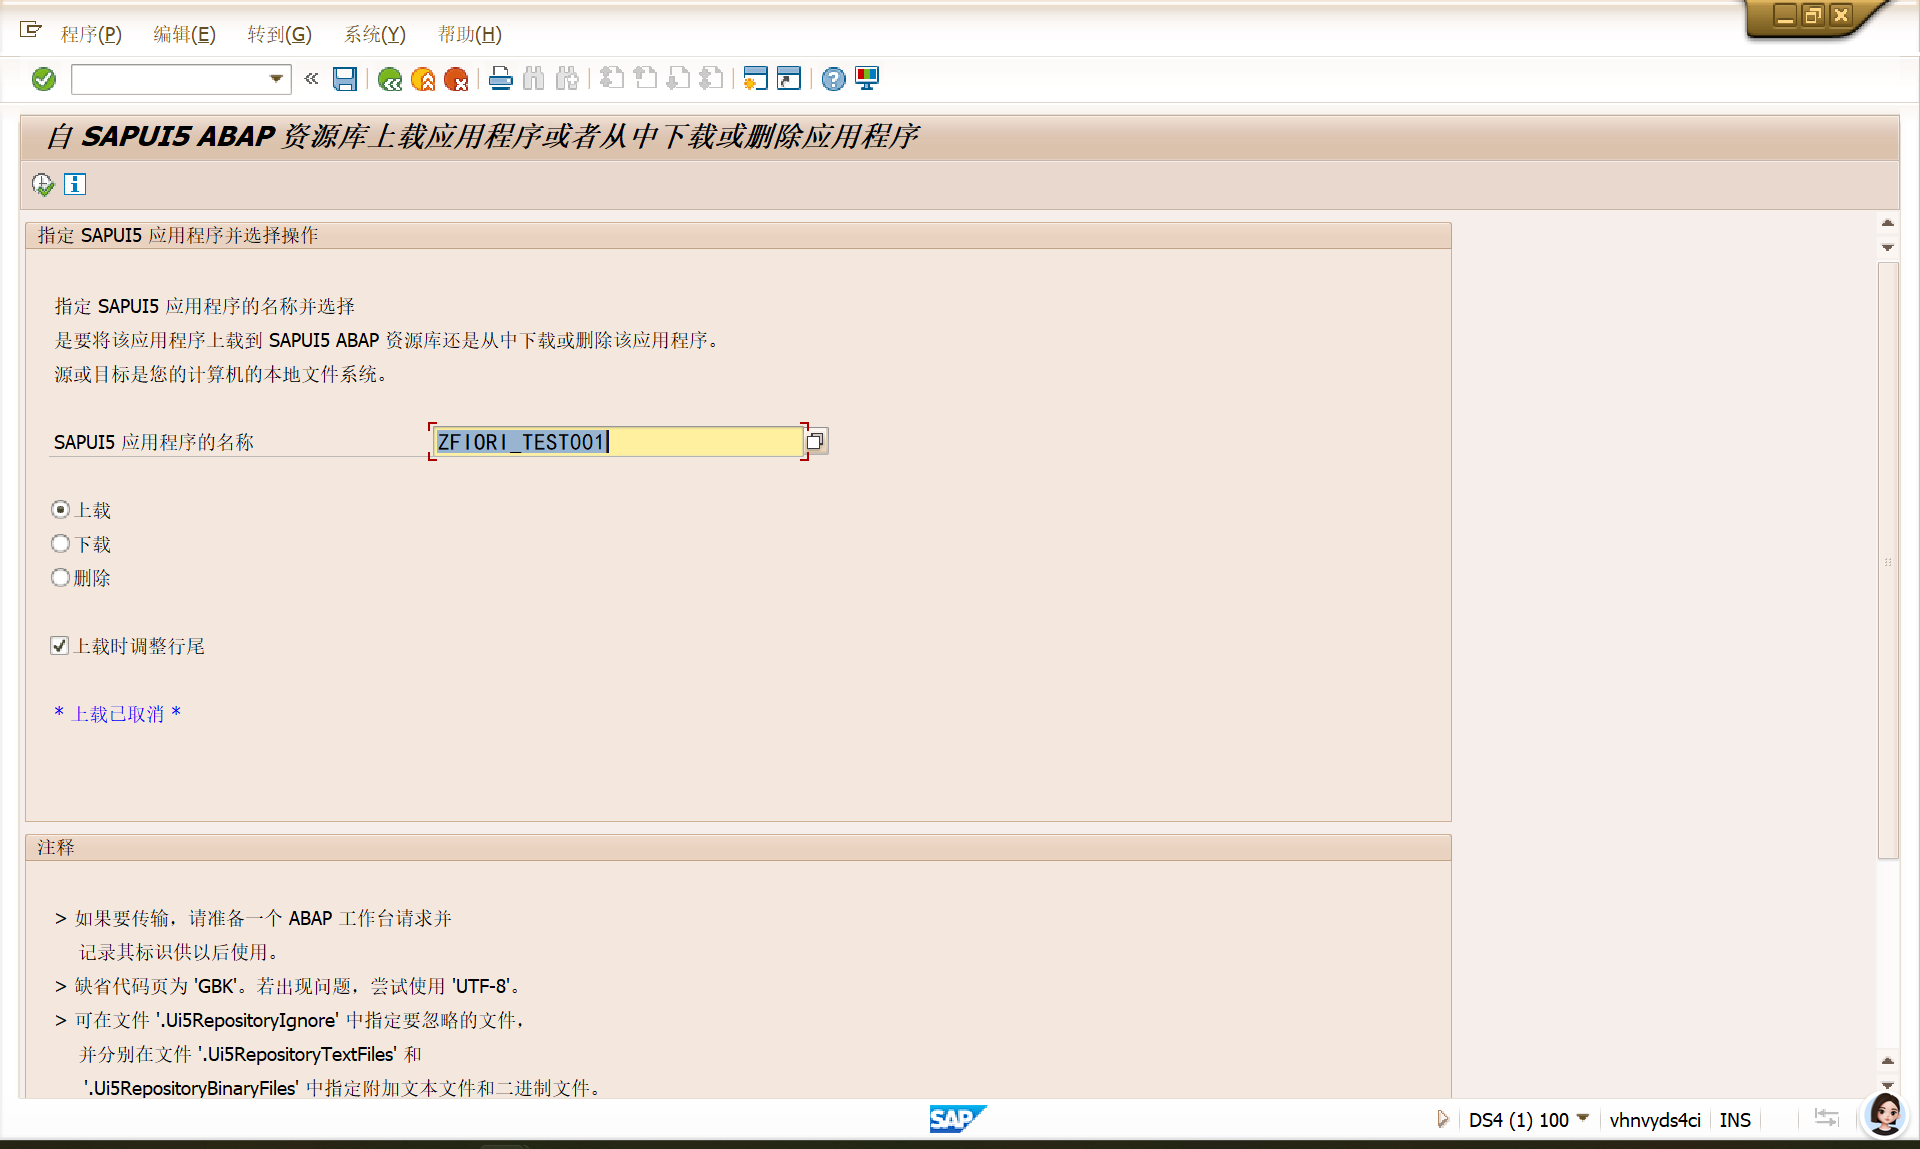Viewport: 1920px width, 1149px height.
Task: Click the Print icon
Action: coord(501,79)
